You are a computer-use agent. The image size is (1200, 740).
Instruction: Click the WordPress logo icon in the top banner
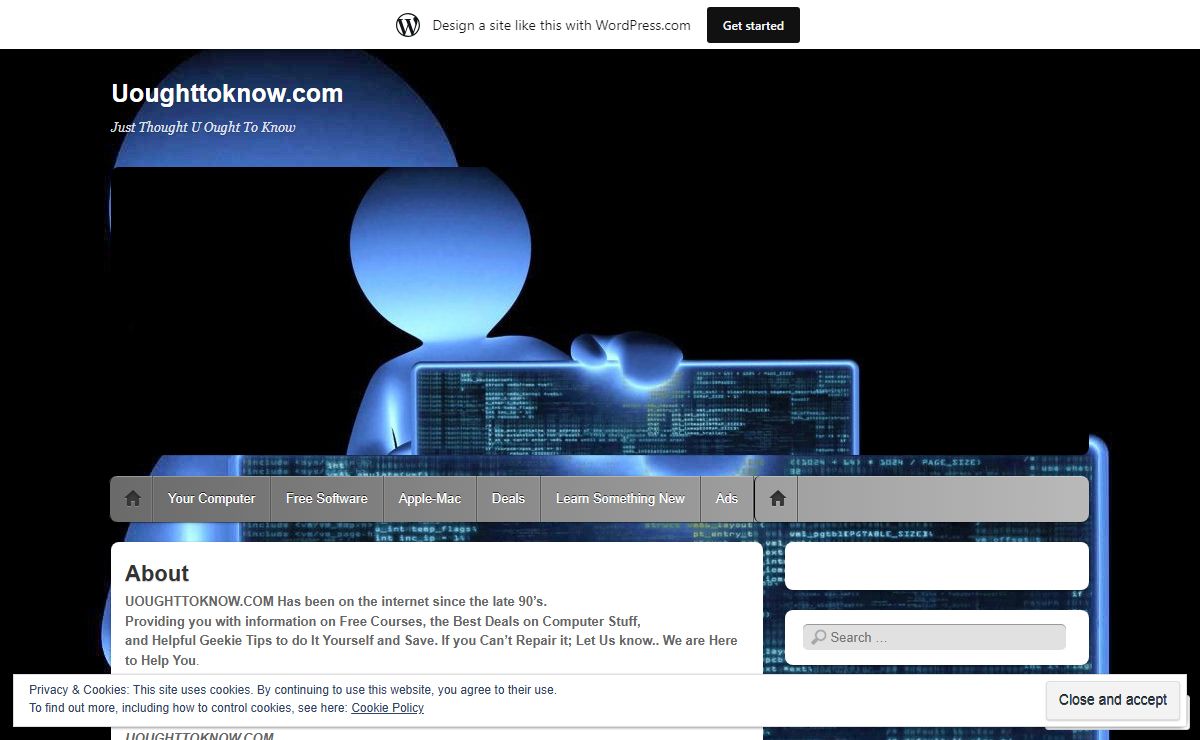click(408, 25)
